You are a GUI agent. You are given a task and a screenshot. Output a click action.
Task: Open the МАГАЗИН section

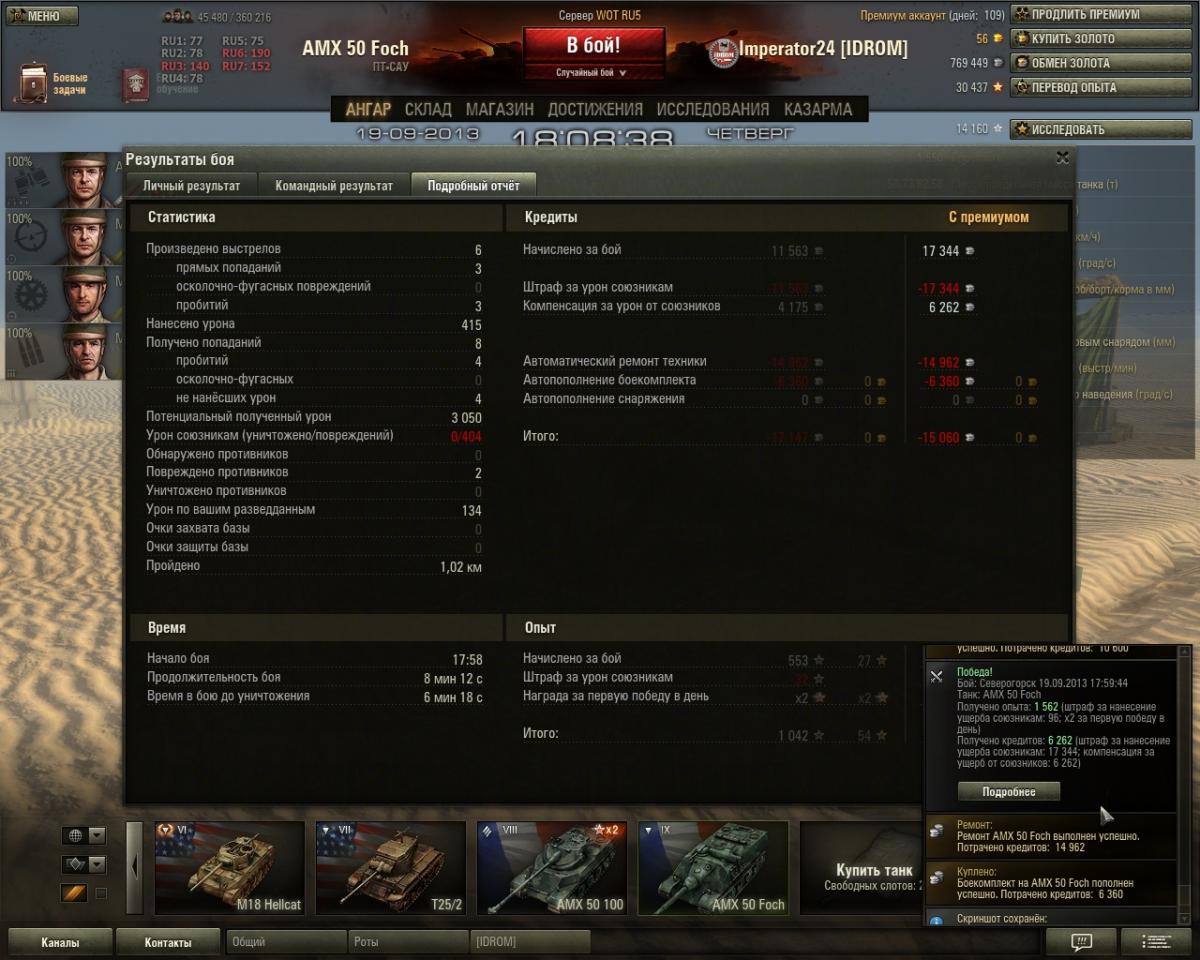click(x=500, y=110)
